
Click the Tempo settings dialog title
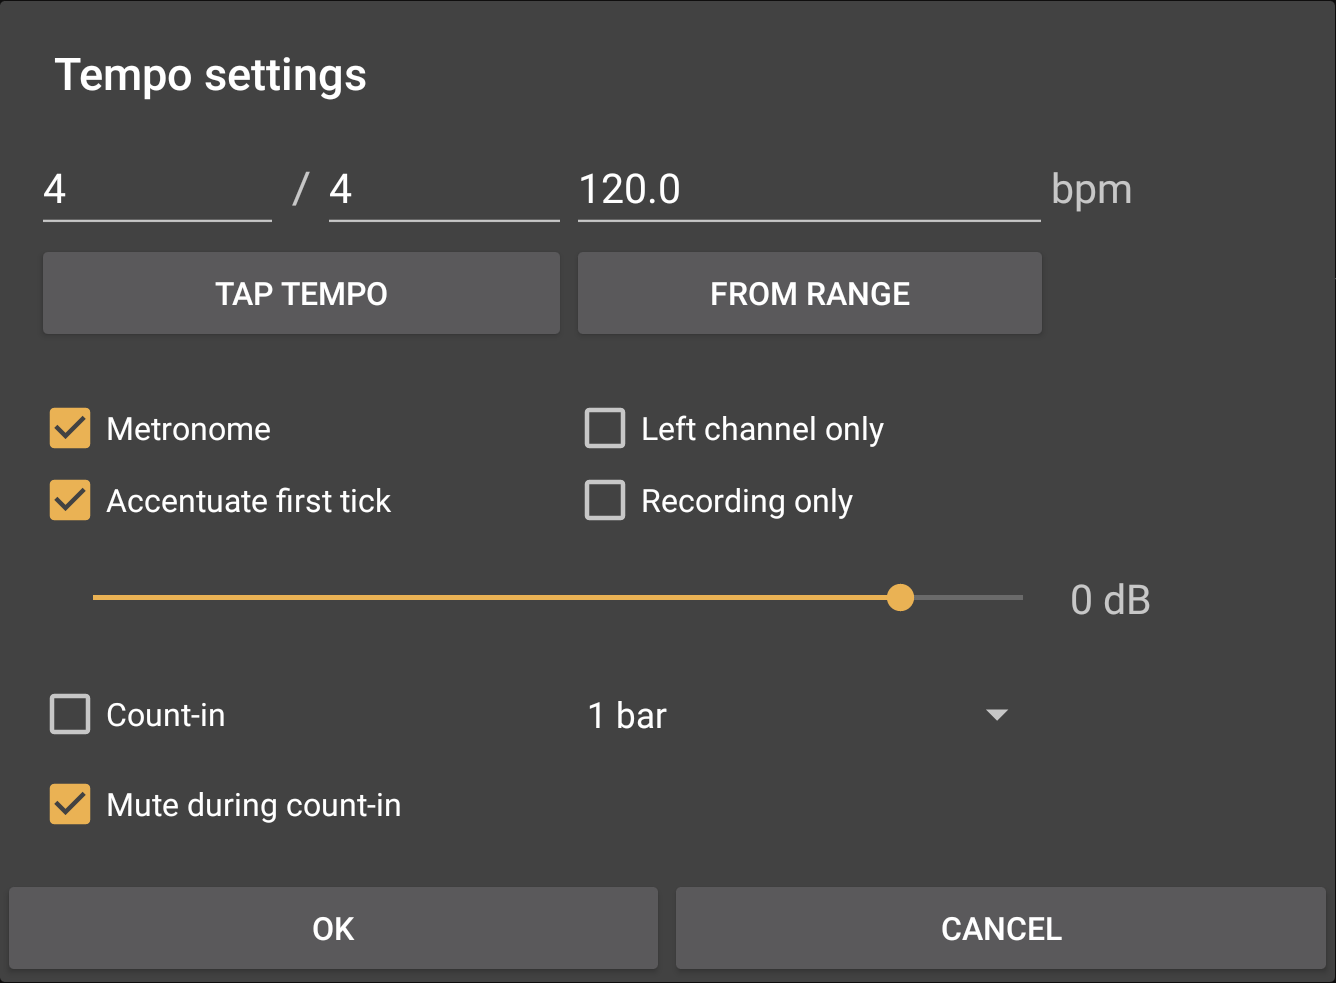tap(210, 75)
